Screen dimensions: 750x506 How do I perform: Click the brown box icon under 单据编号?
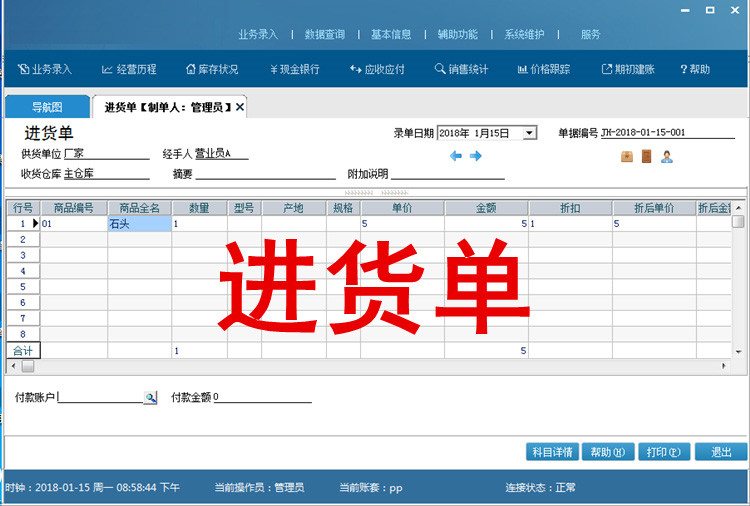point(627,156)
